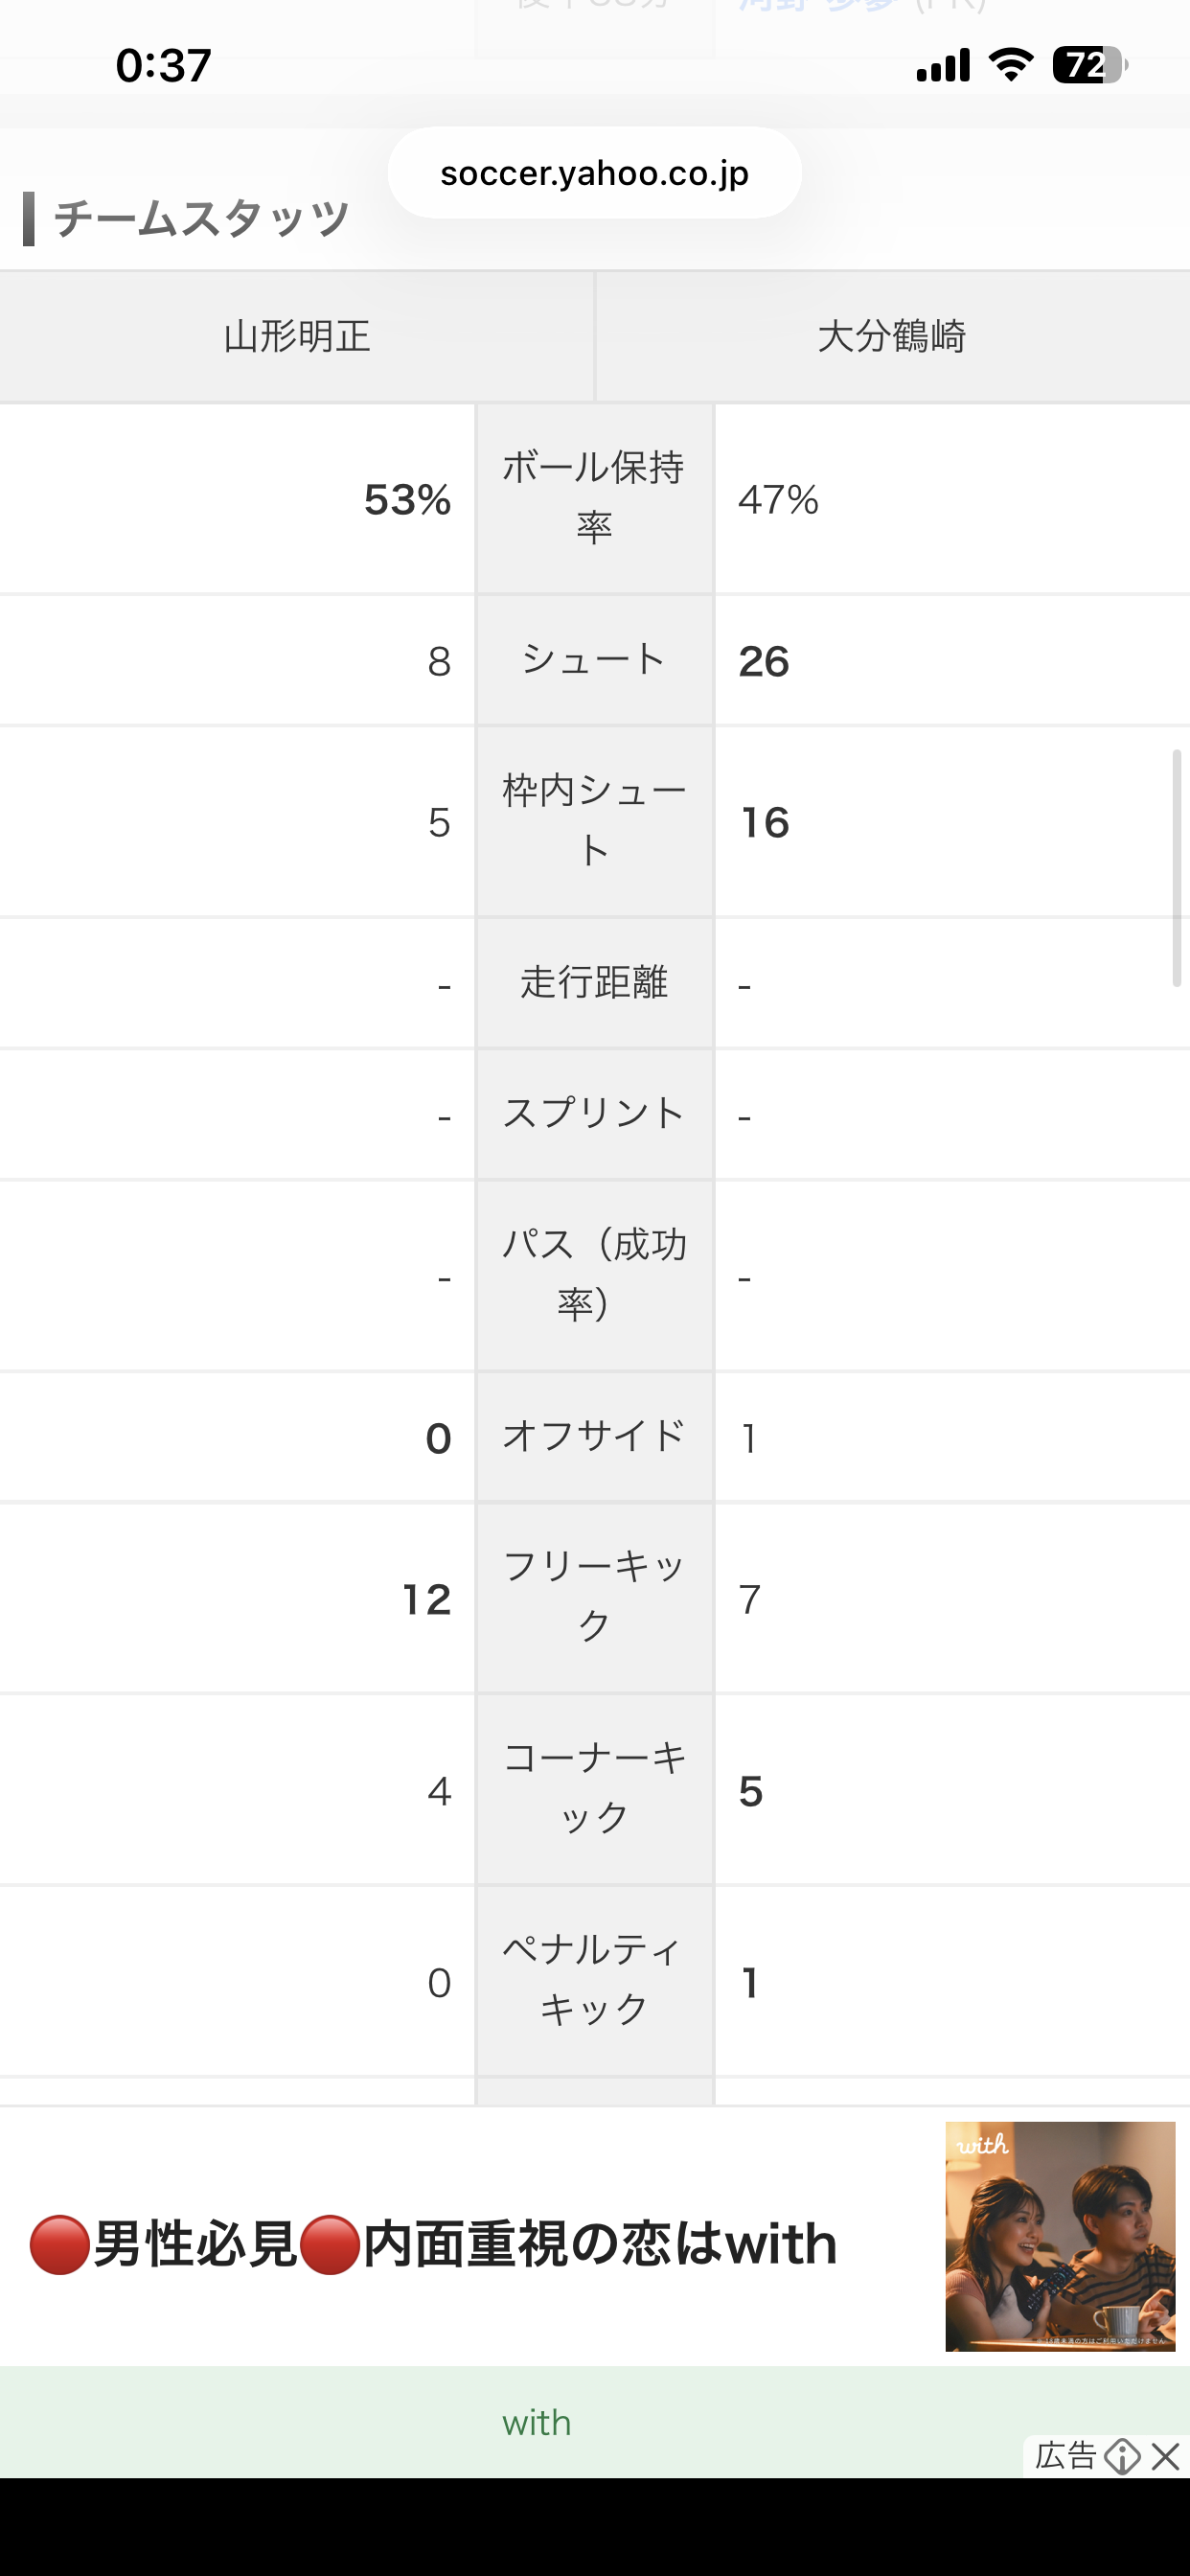Tap the 男性必見 ad headline
1190x2576 pixels.
tap(433, 2244)
